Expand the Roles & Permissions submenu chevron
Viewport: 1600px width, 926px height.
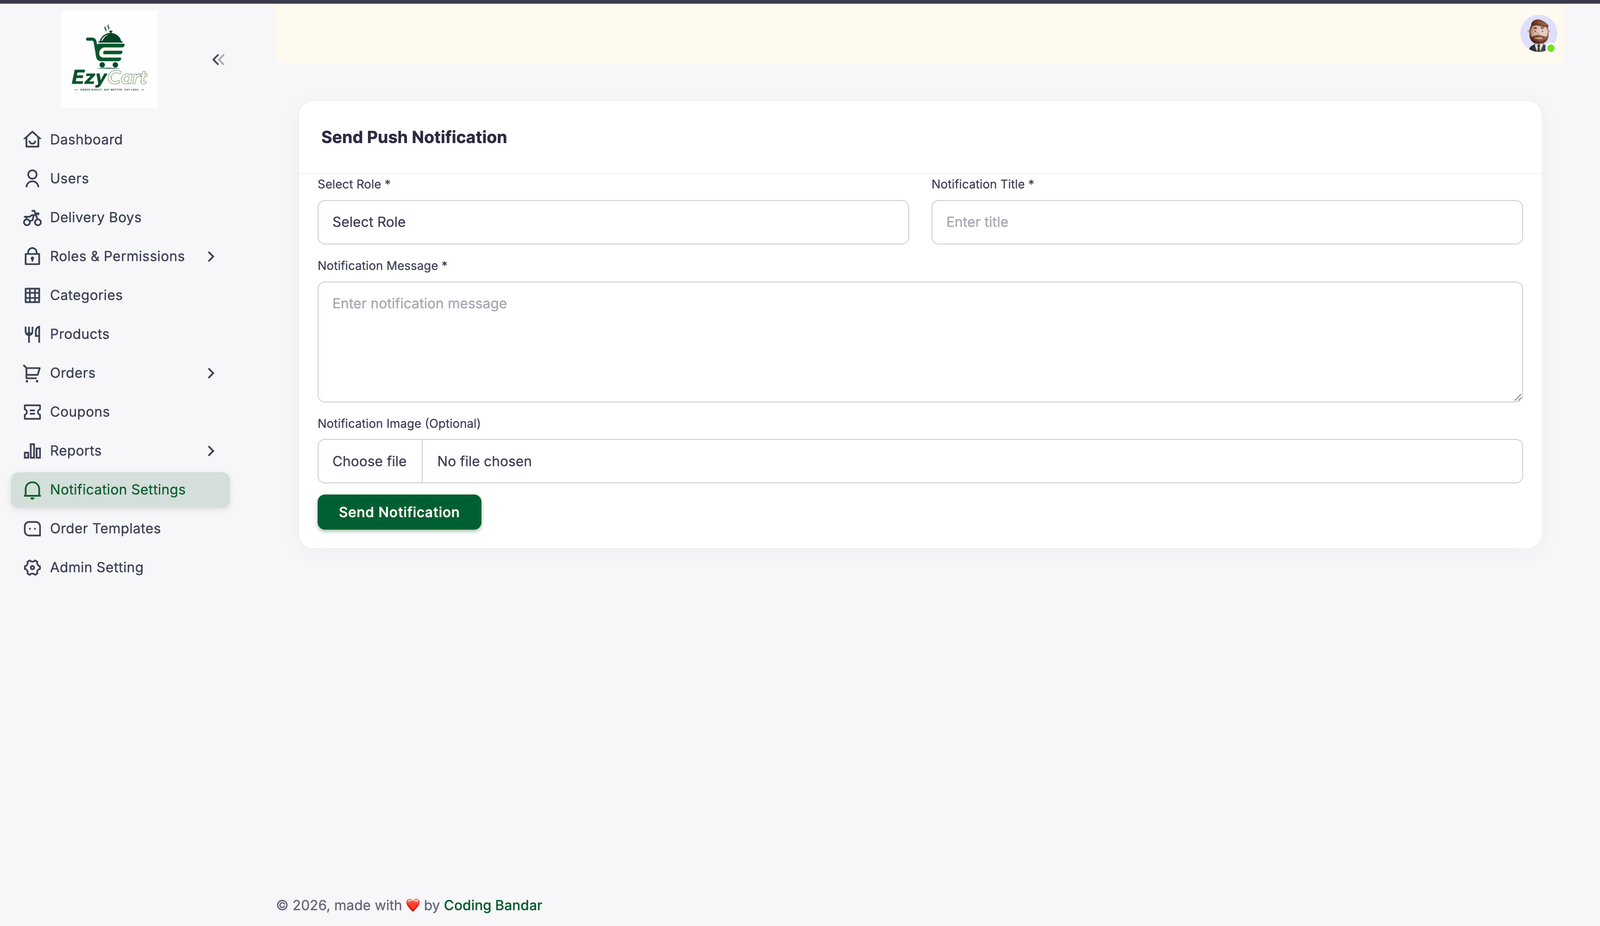click(211, 257)
